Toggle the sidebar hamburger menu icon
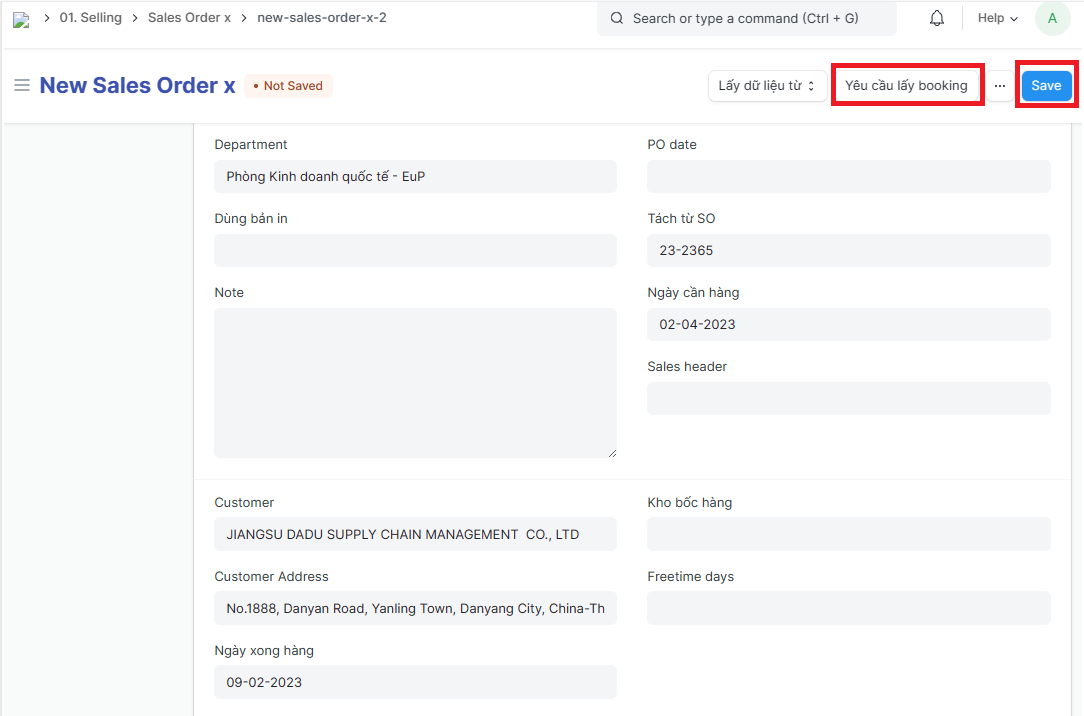The height and width of the screenshot is (716, 1084). (21, 86)
